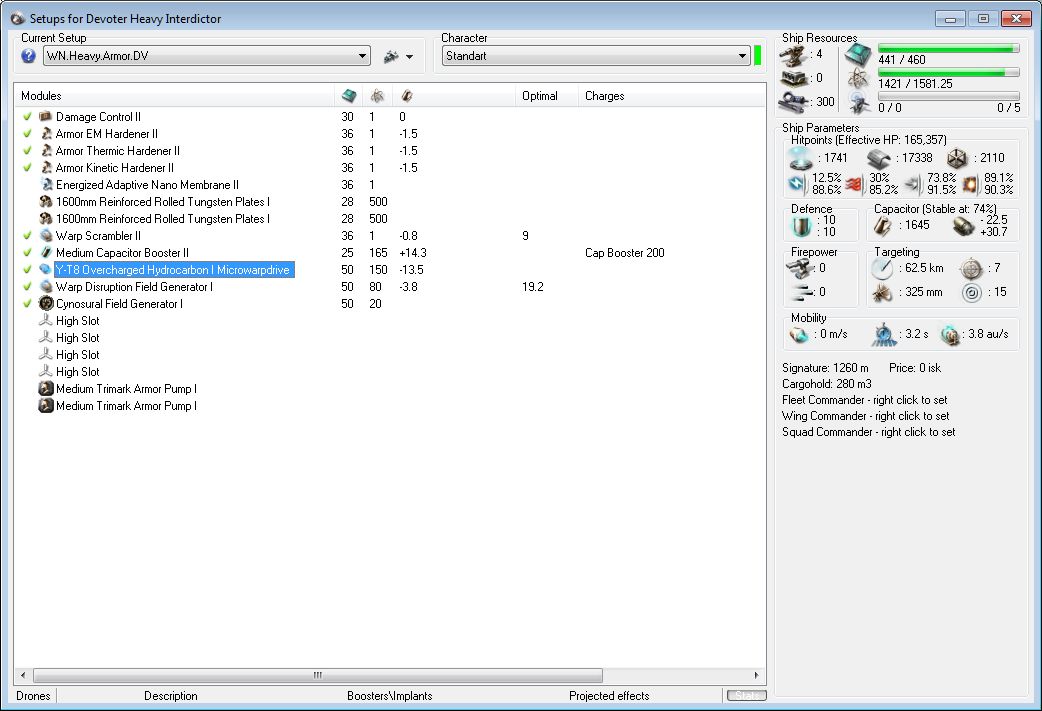The width and height of the screenshot is (1042, 711).
Task: Toggle the Warp Scrambler II checkmark
Action: tap(27, 235)
